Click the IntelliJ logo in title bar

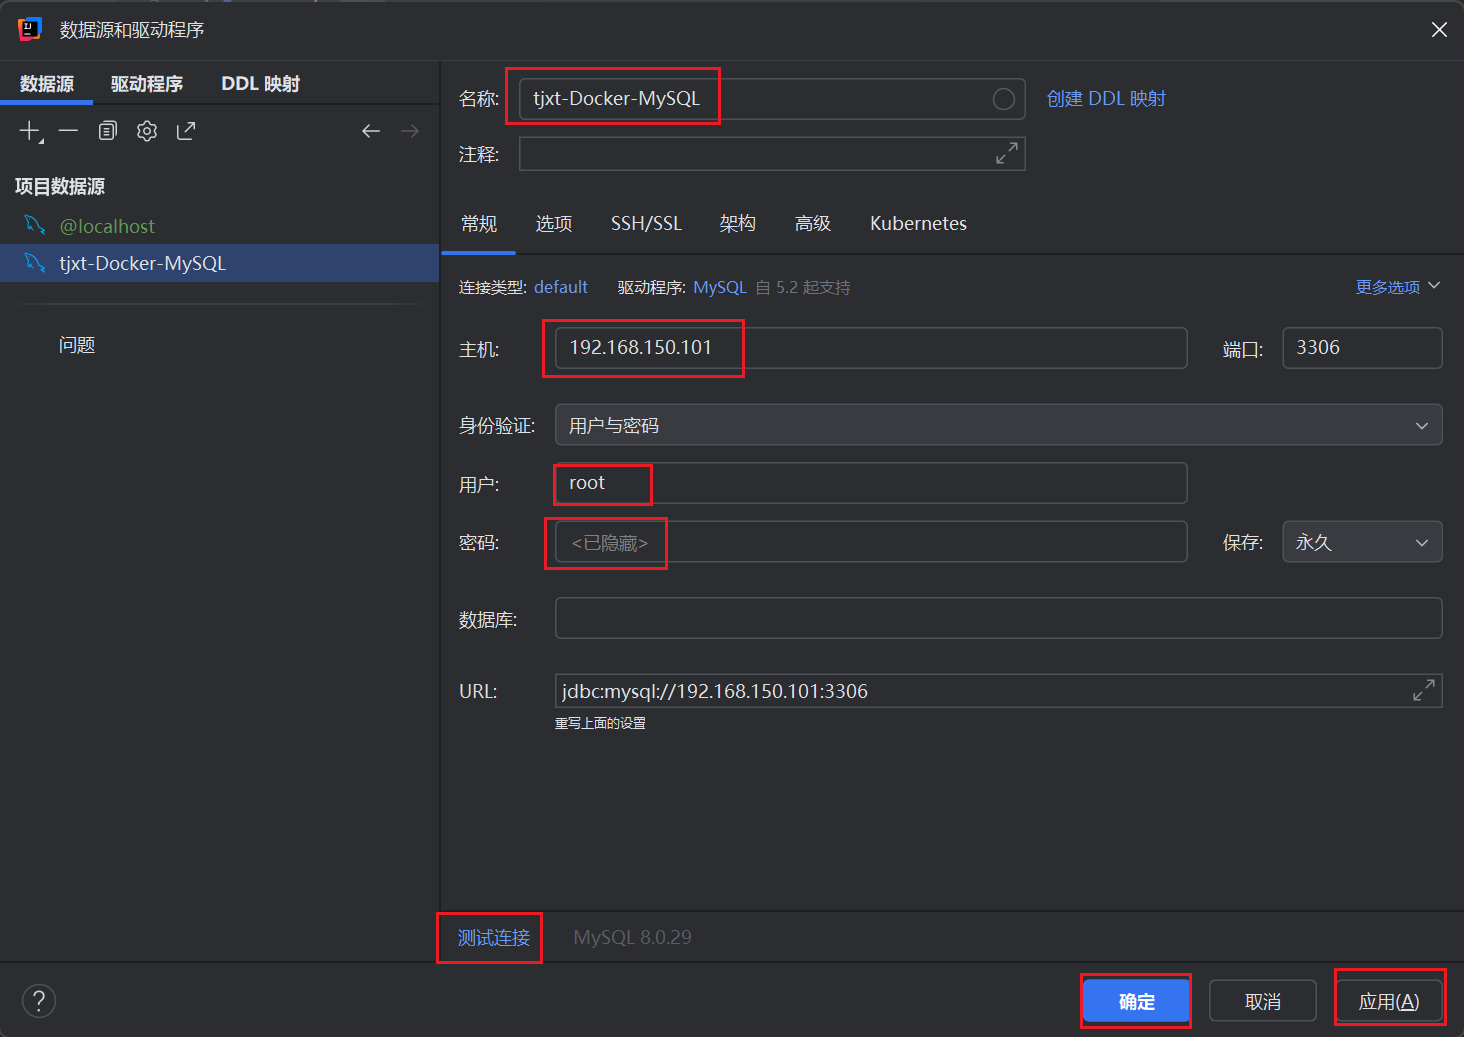(x=30, y=30)
